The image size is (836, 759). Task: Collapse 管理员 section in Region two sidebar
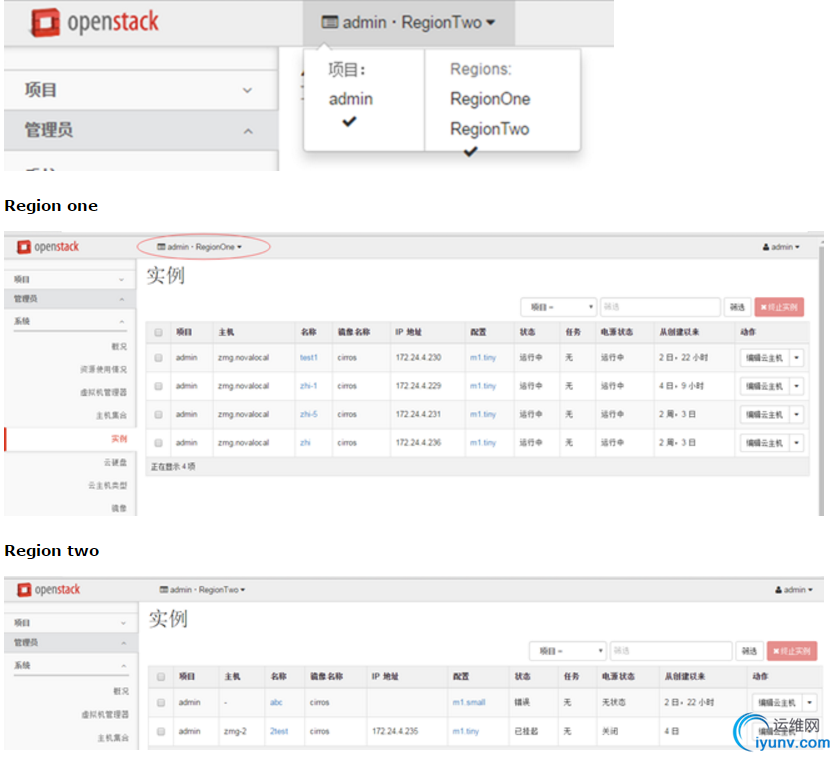pyautogui.click(x=71, y=643)
